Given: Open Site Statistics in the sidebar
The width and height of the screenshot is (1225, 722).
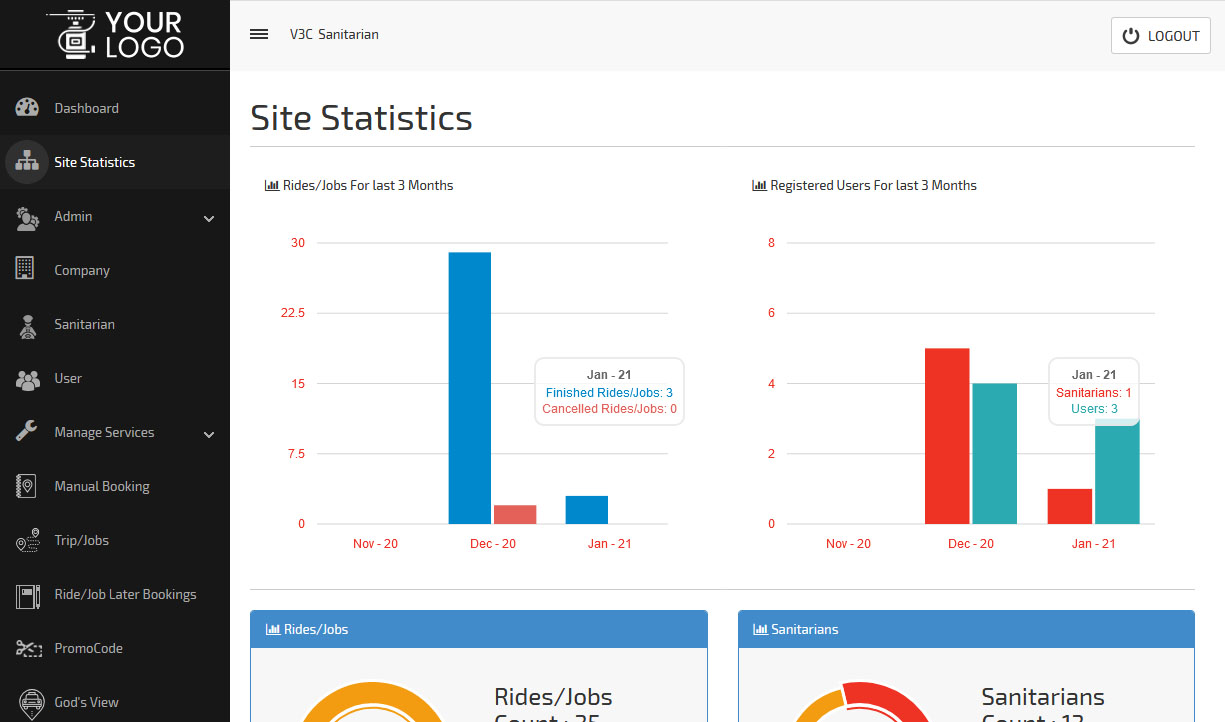Looking at the screenshot, I should click(x=115, y=162).
